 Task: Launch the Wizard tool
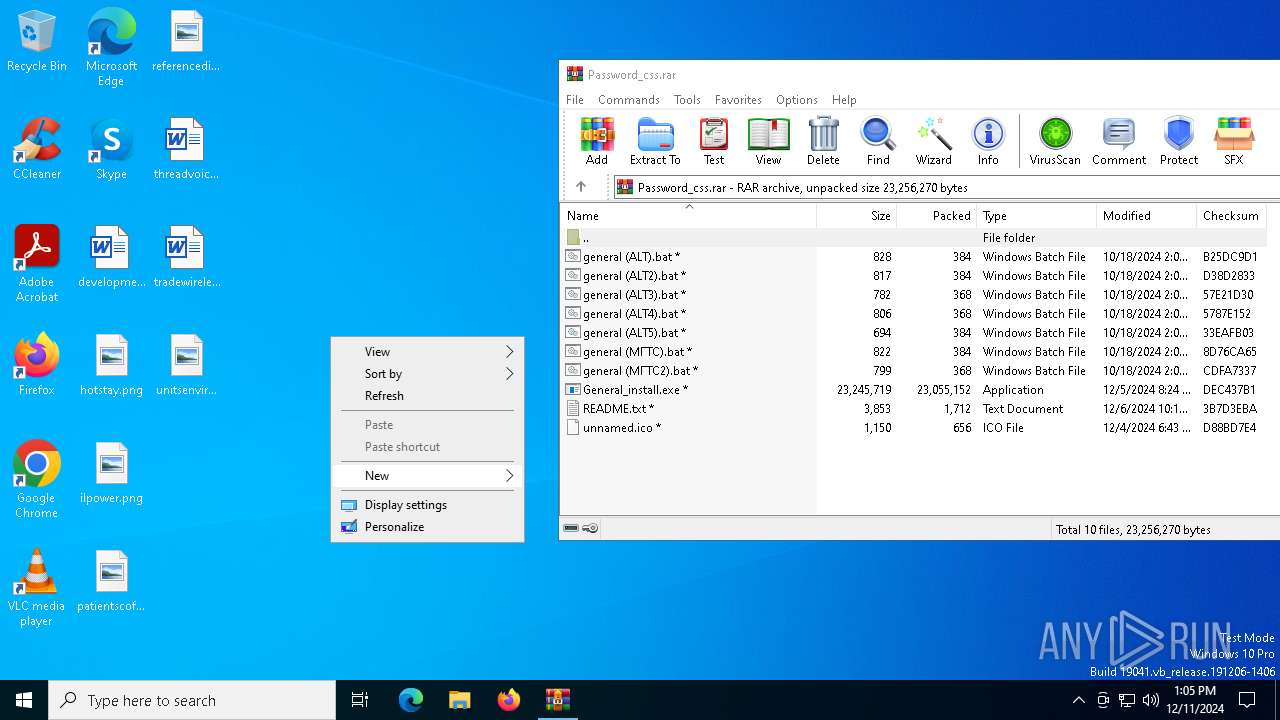tap(933, 141)
